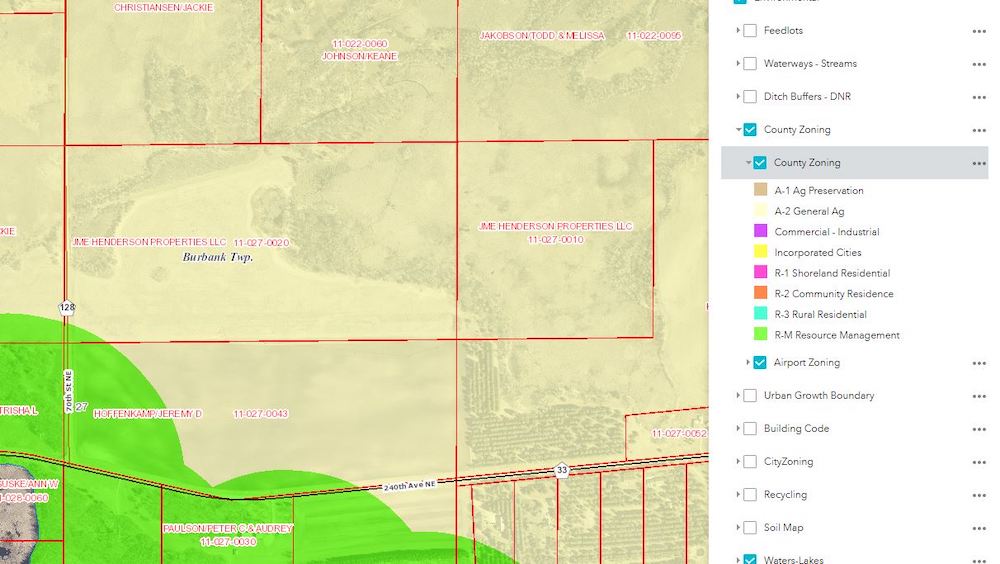Select the highlighted County Zoning sublayer row

807,163
